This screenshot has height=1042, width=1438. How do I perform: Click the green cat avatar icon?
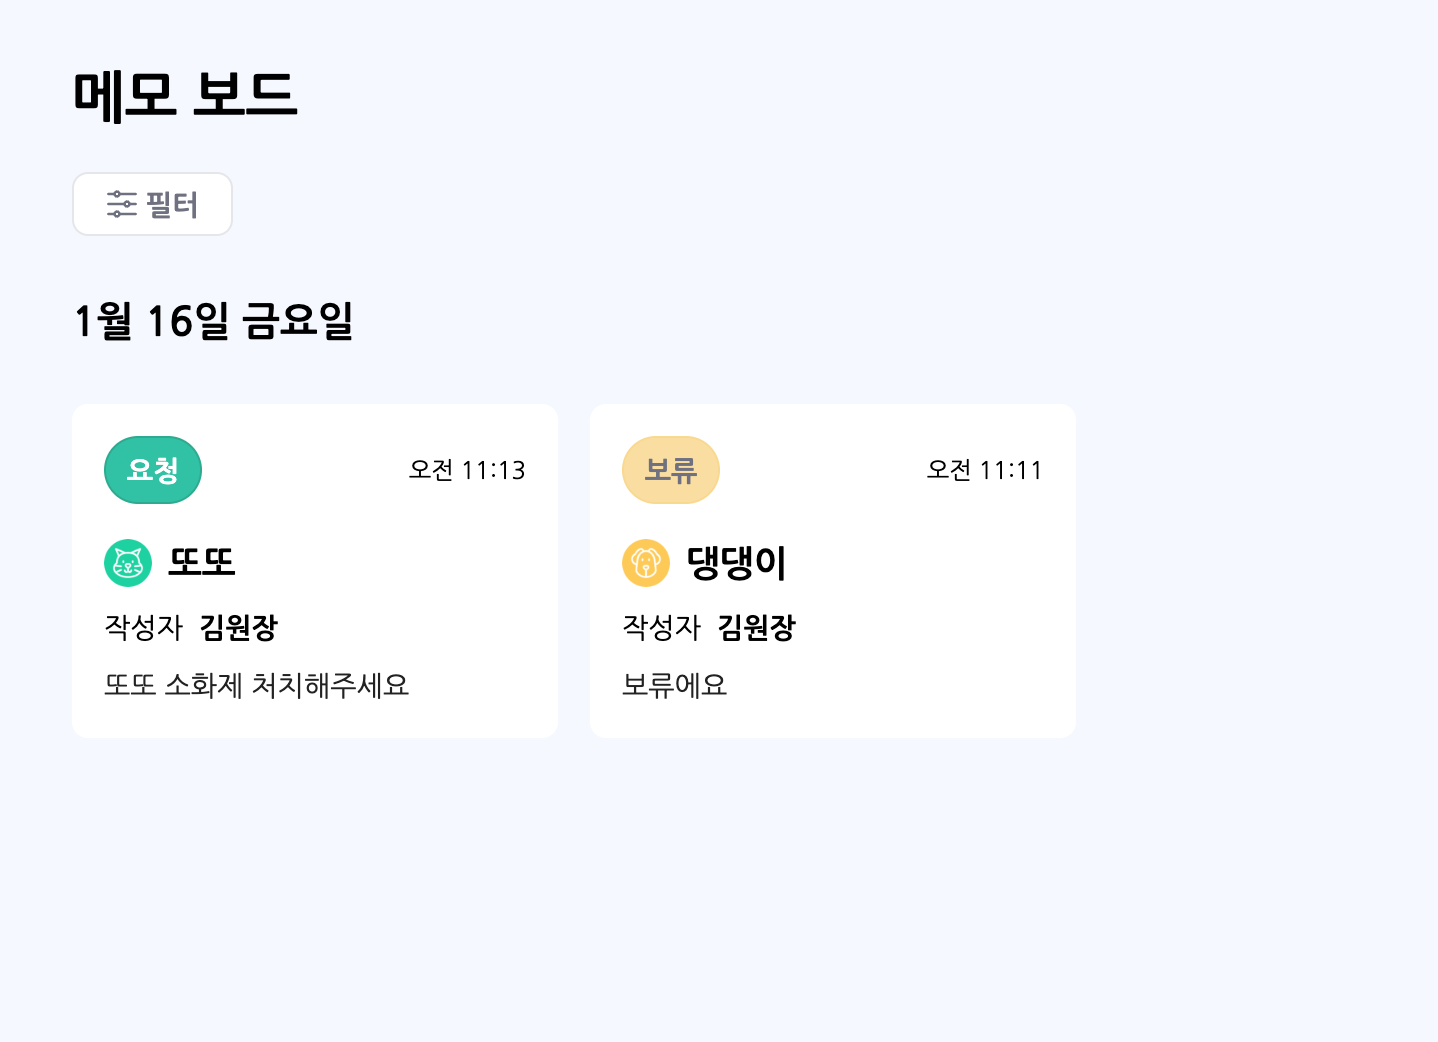128,563
